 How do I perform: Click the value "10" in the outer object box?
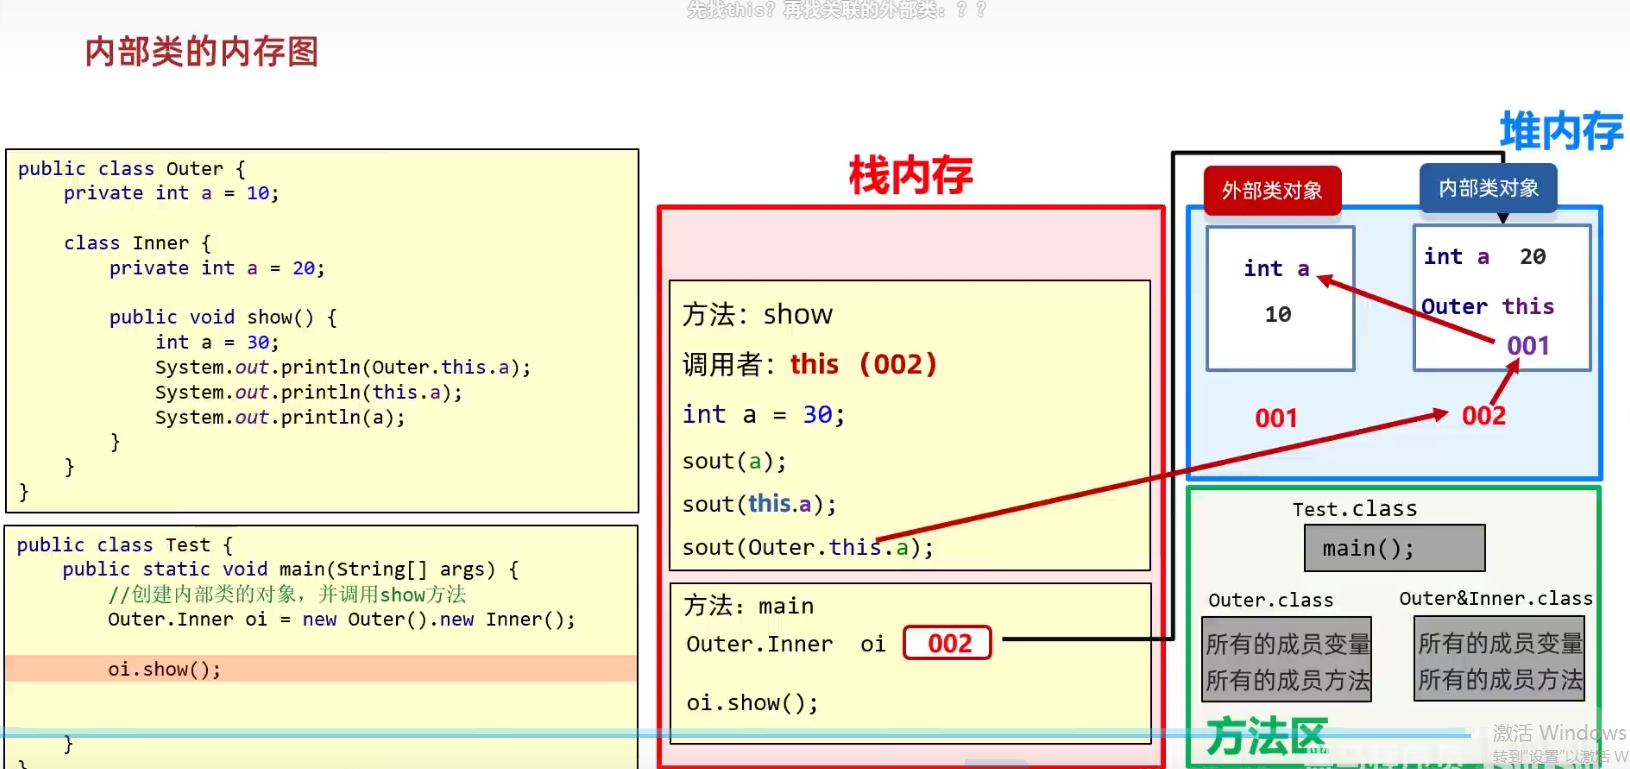pos(1278,314)
